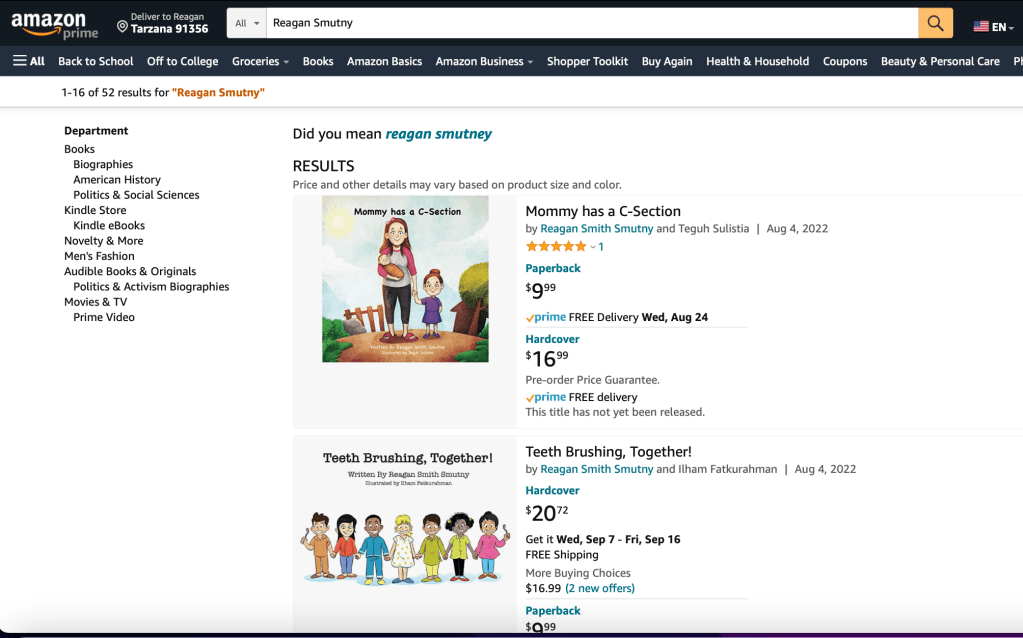Screen dimensions: 1023x638
Task: Open the Coupons nav item
Action: pyautogui.click(x=845, y=61)
